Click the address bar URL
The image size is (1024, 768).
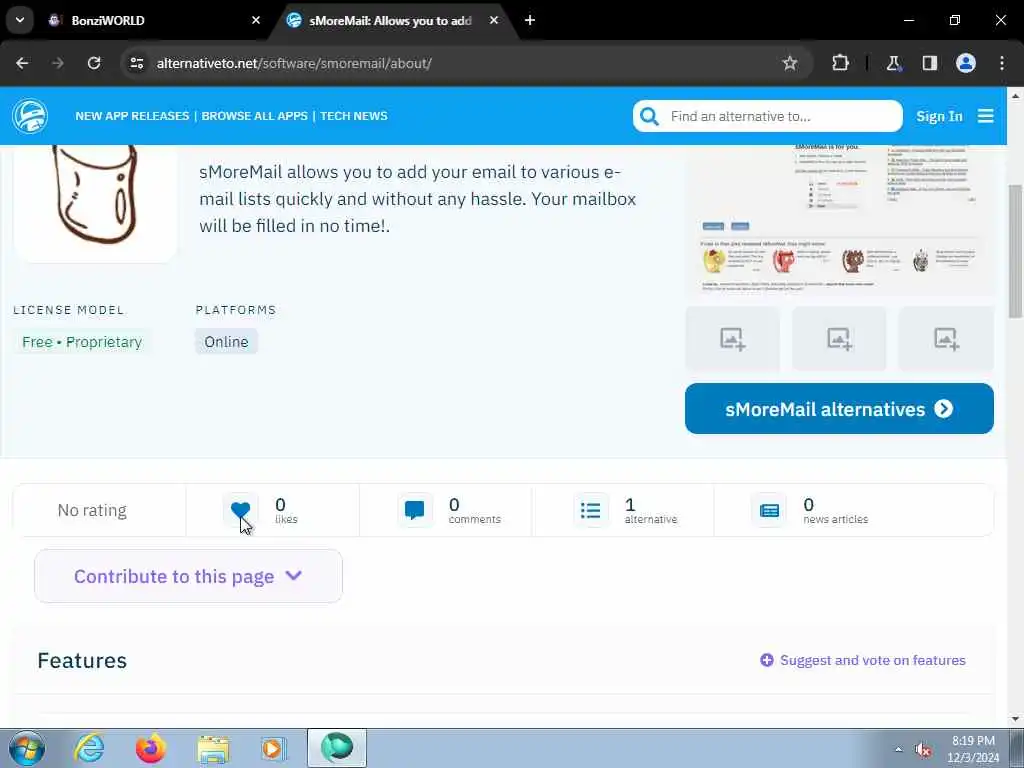[294, 63]
